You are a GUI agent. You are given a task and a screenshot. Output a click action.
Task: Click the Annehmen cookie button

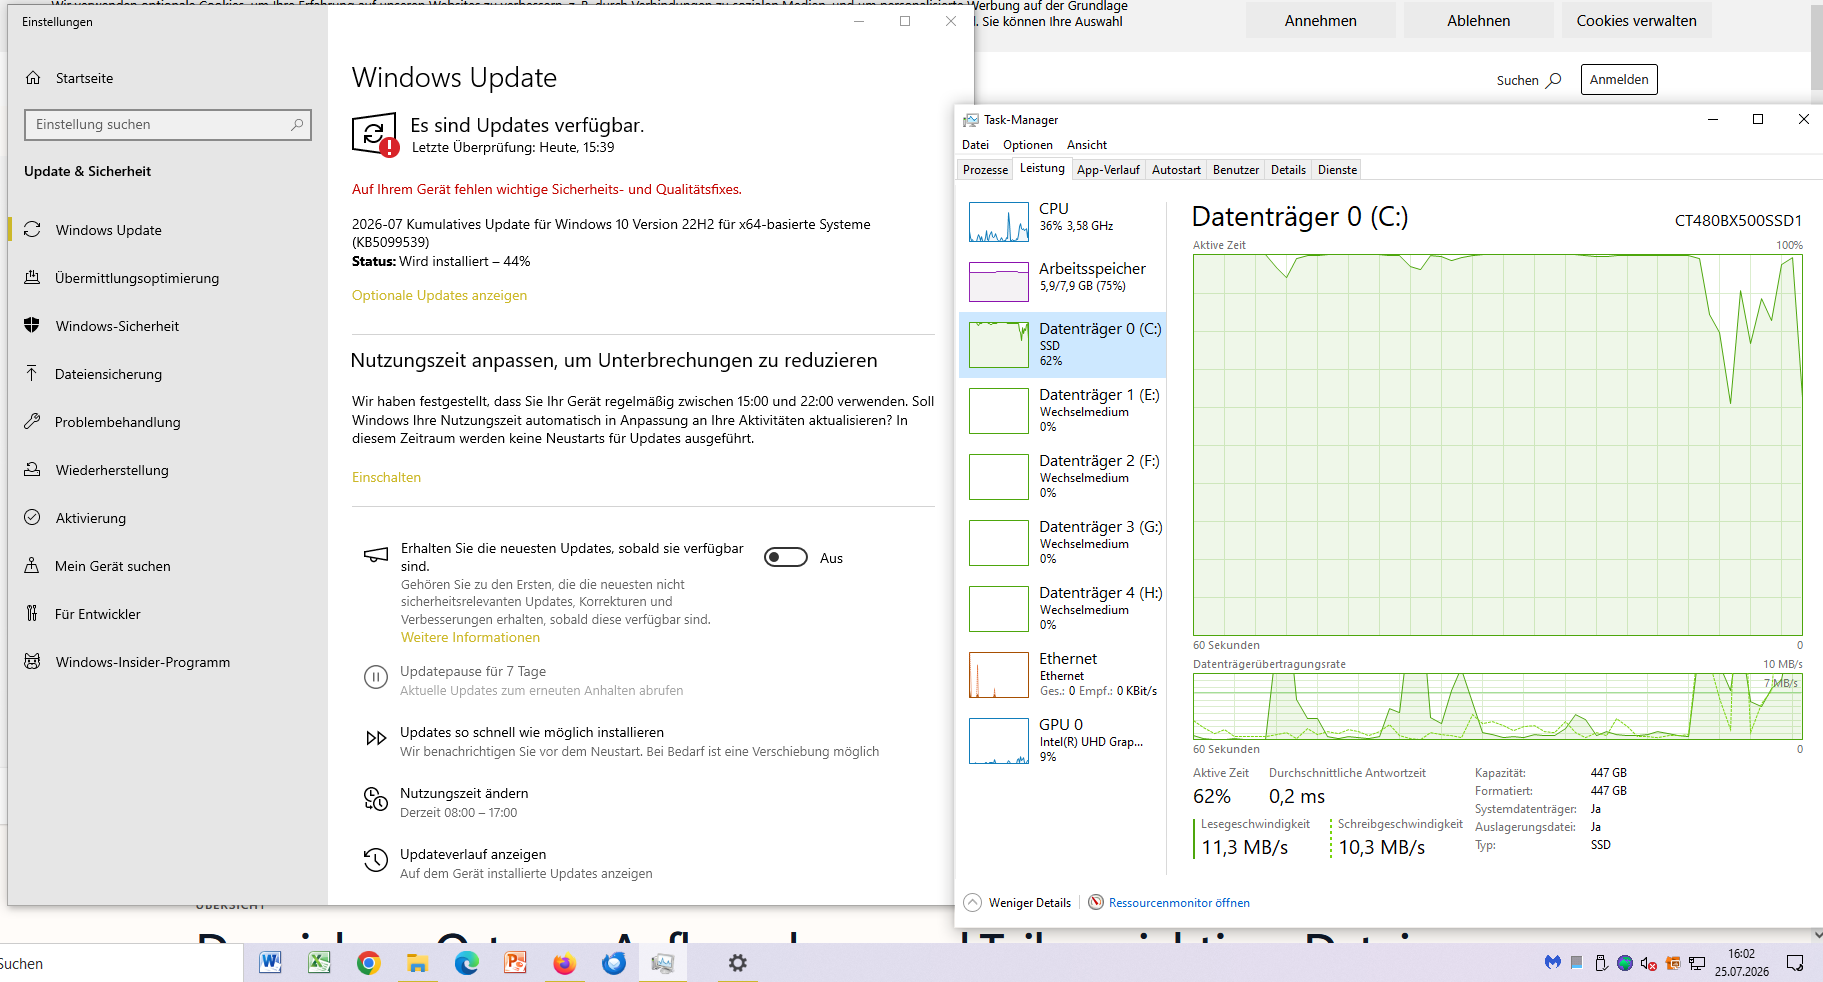1321,20
